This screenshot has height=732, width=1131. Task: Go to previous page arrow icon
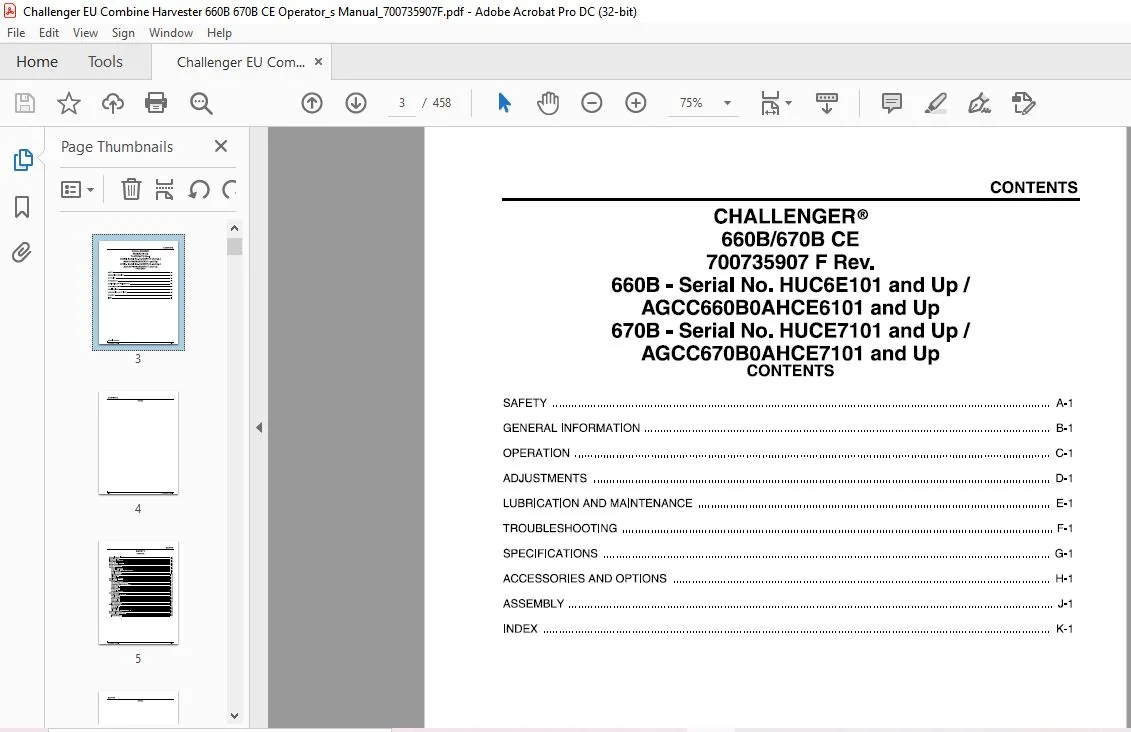pyautogui.click(x=312, y=103)
